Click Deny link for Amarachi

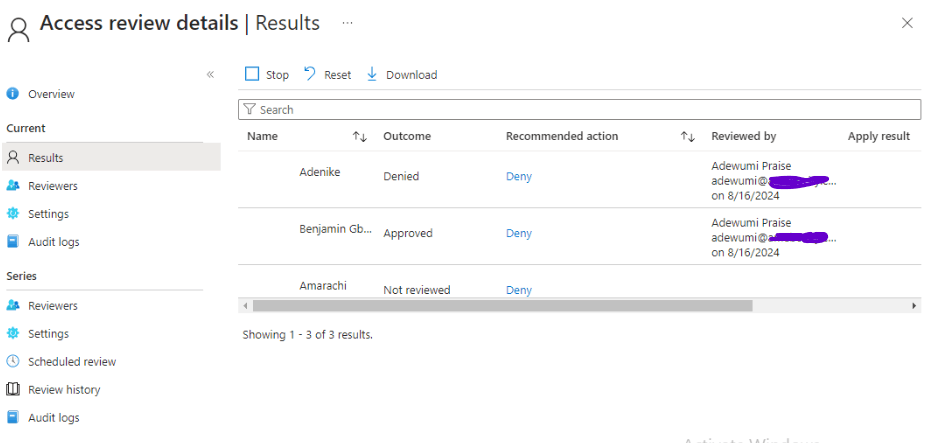pos(519,291)
